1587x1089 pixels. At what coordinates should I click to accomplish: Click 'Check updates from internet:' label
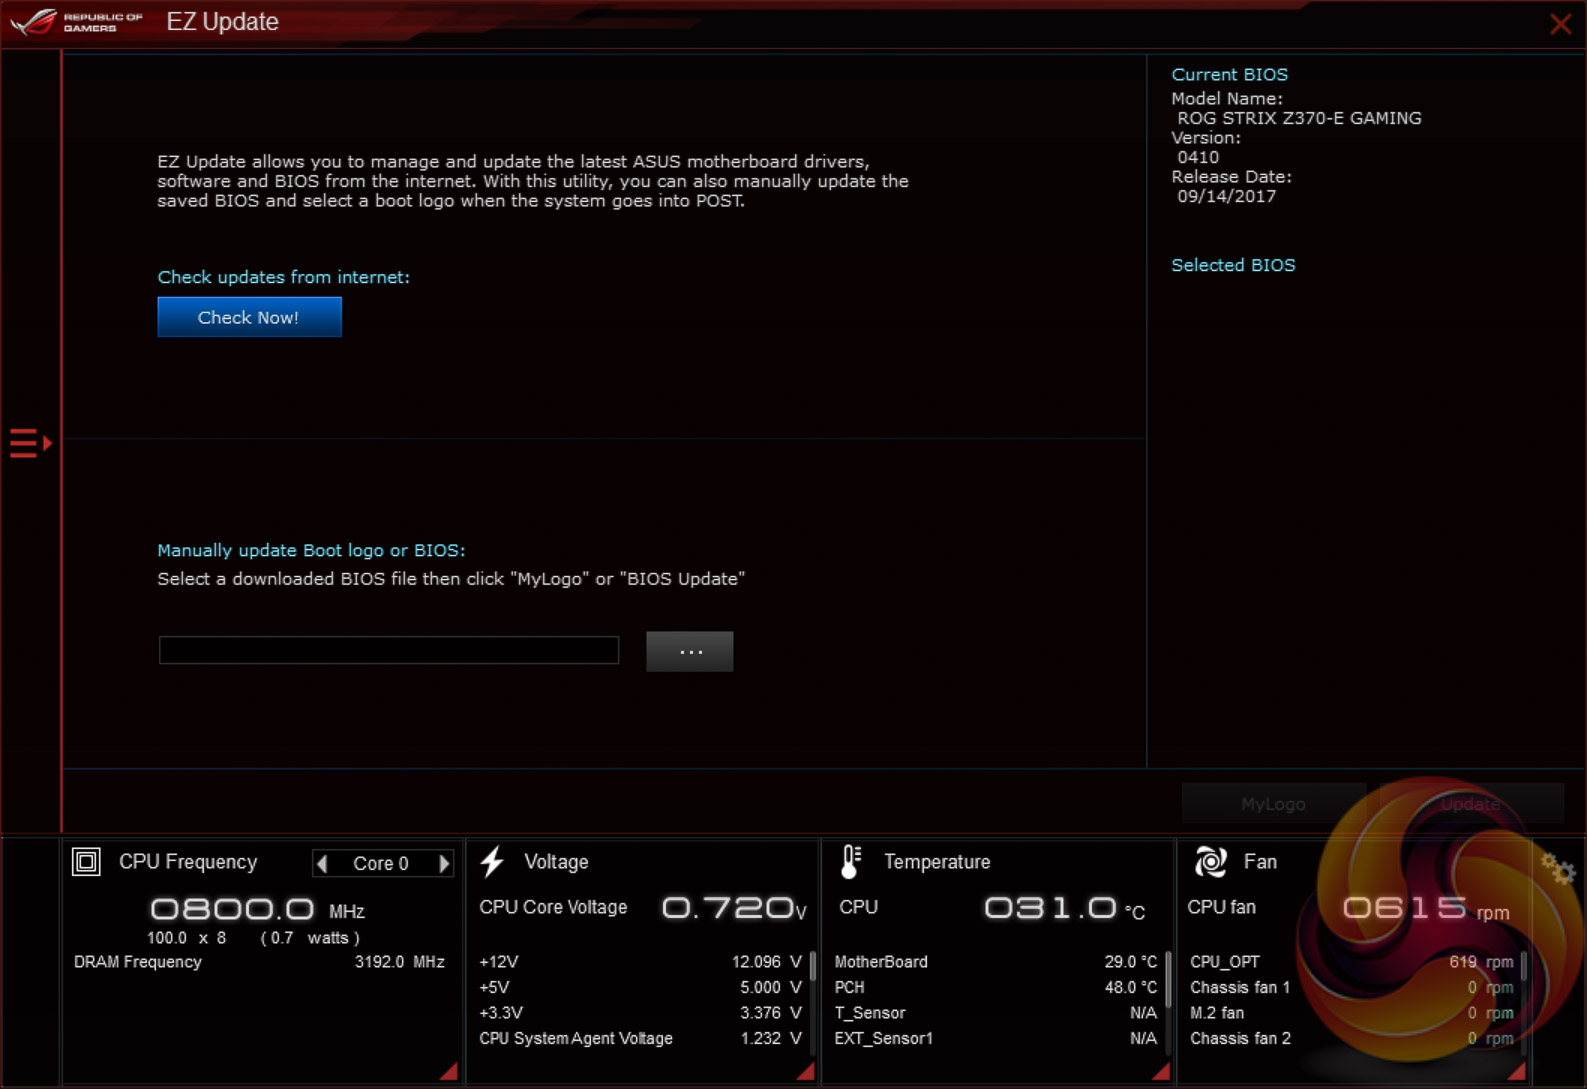pyautogui.click(x=284, y=277)
